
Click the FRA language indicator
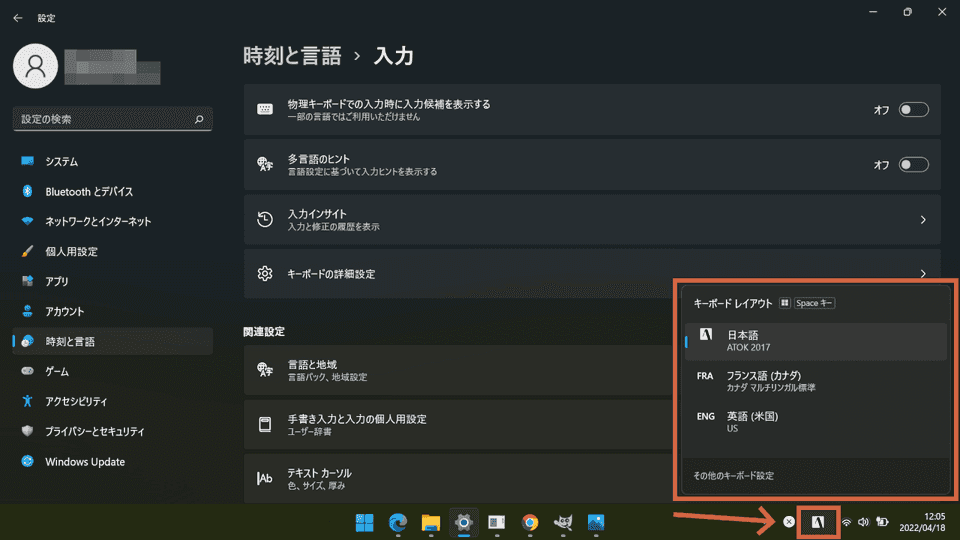click(x=705, y=376)
